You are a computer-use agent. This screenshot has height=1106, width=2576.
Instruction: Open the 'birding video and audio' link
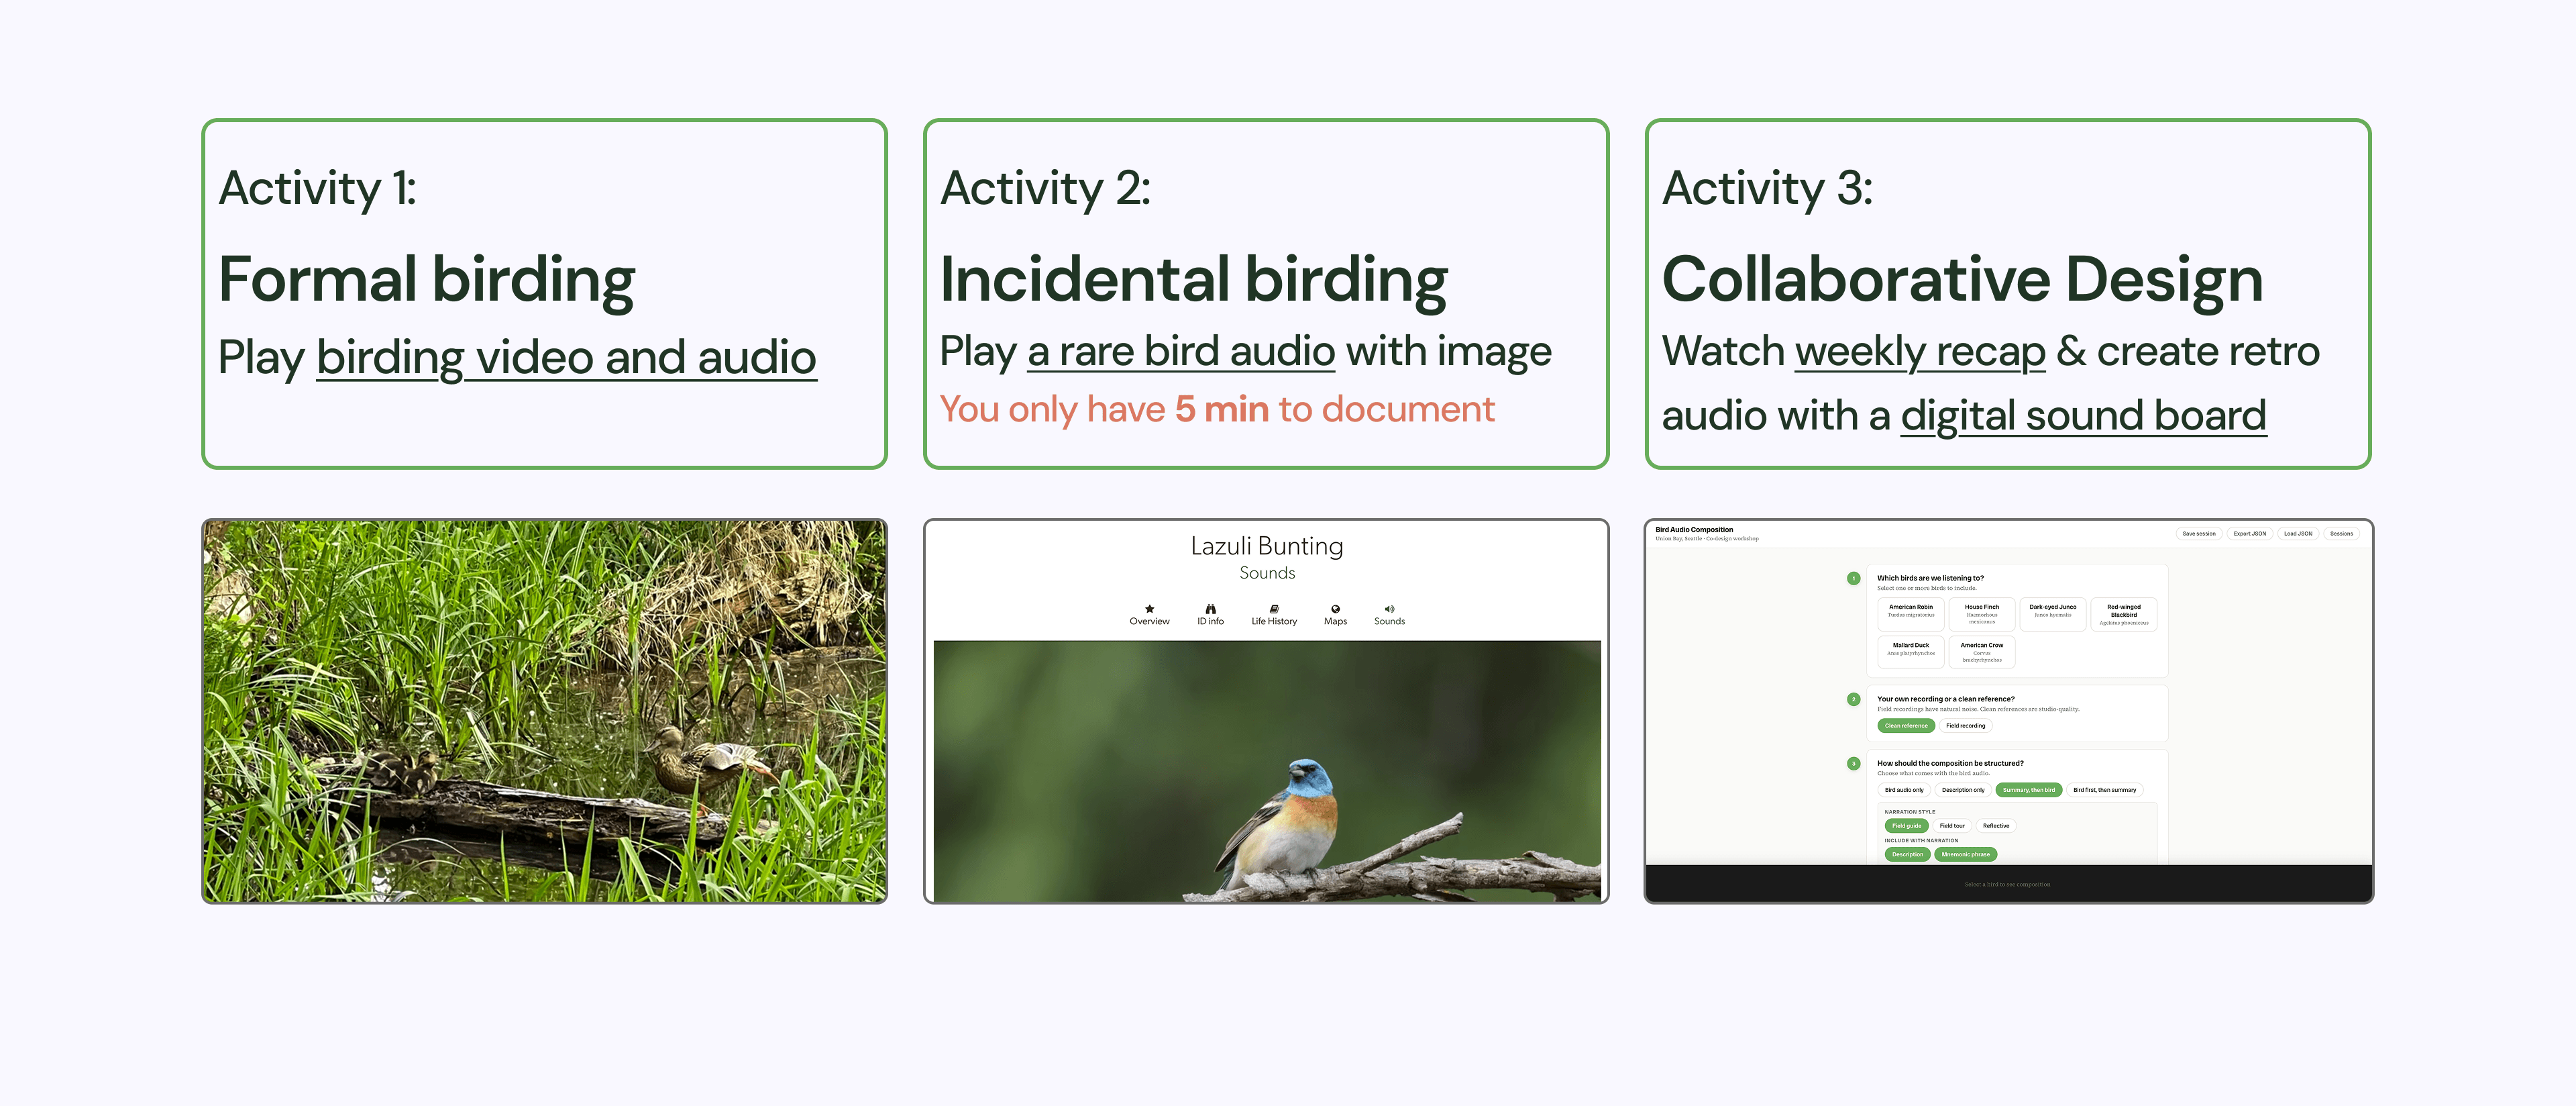click(566, 358)
